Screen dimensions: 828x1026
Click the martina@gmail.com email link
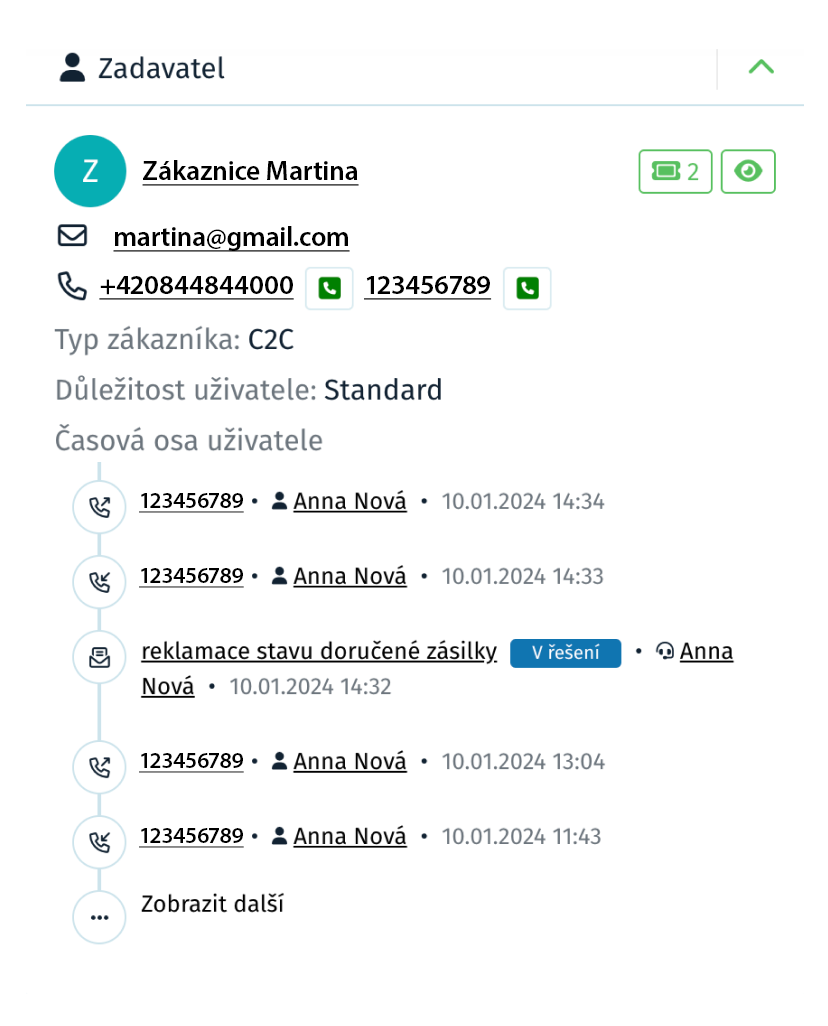pyautogui.click(x=231, y=237)
